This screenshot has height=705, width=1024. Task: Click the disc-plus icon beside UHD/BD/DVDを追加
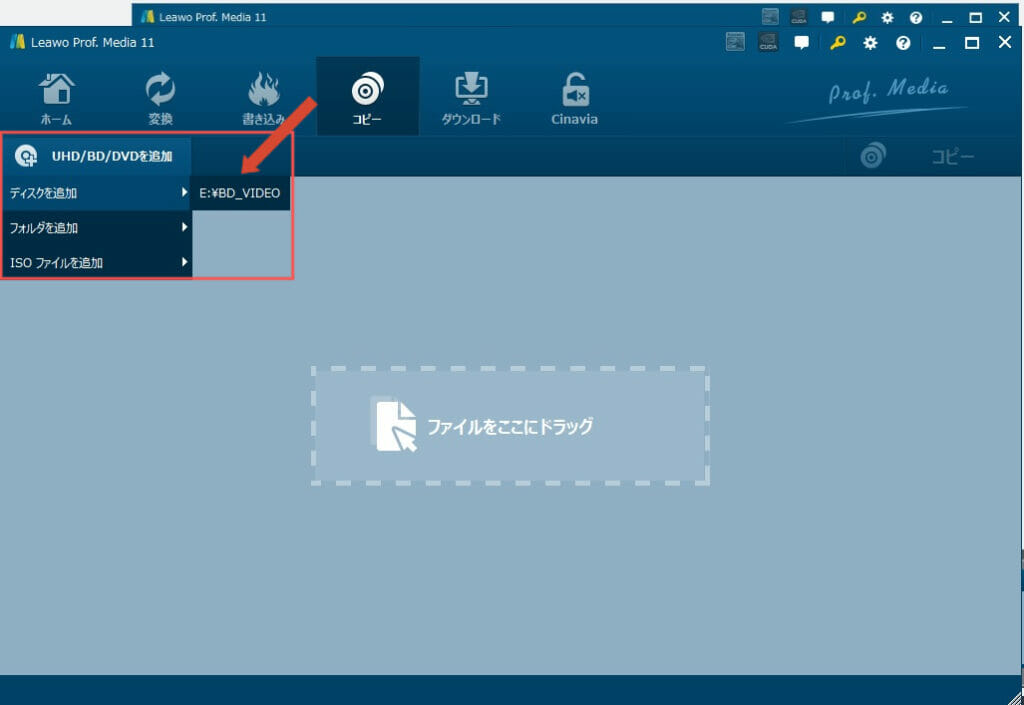click(25, 156)
